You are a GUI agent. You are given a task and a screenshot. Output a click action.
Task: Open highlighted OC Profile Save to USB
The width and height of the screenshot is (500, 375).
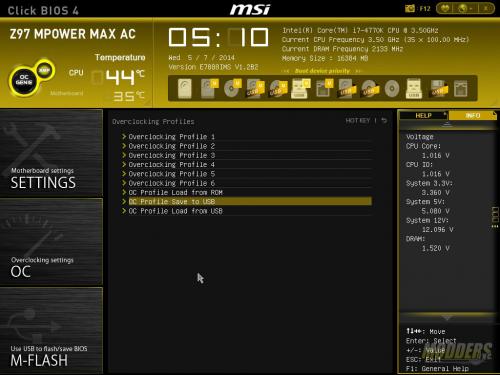coord(247,202)
